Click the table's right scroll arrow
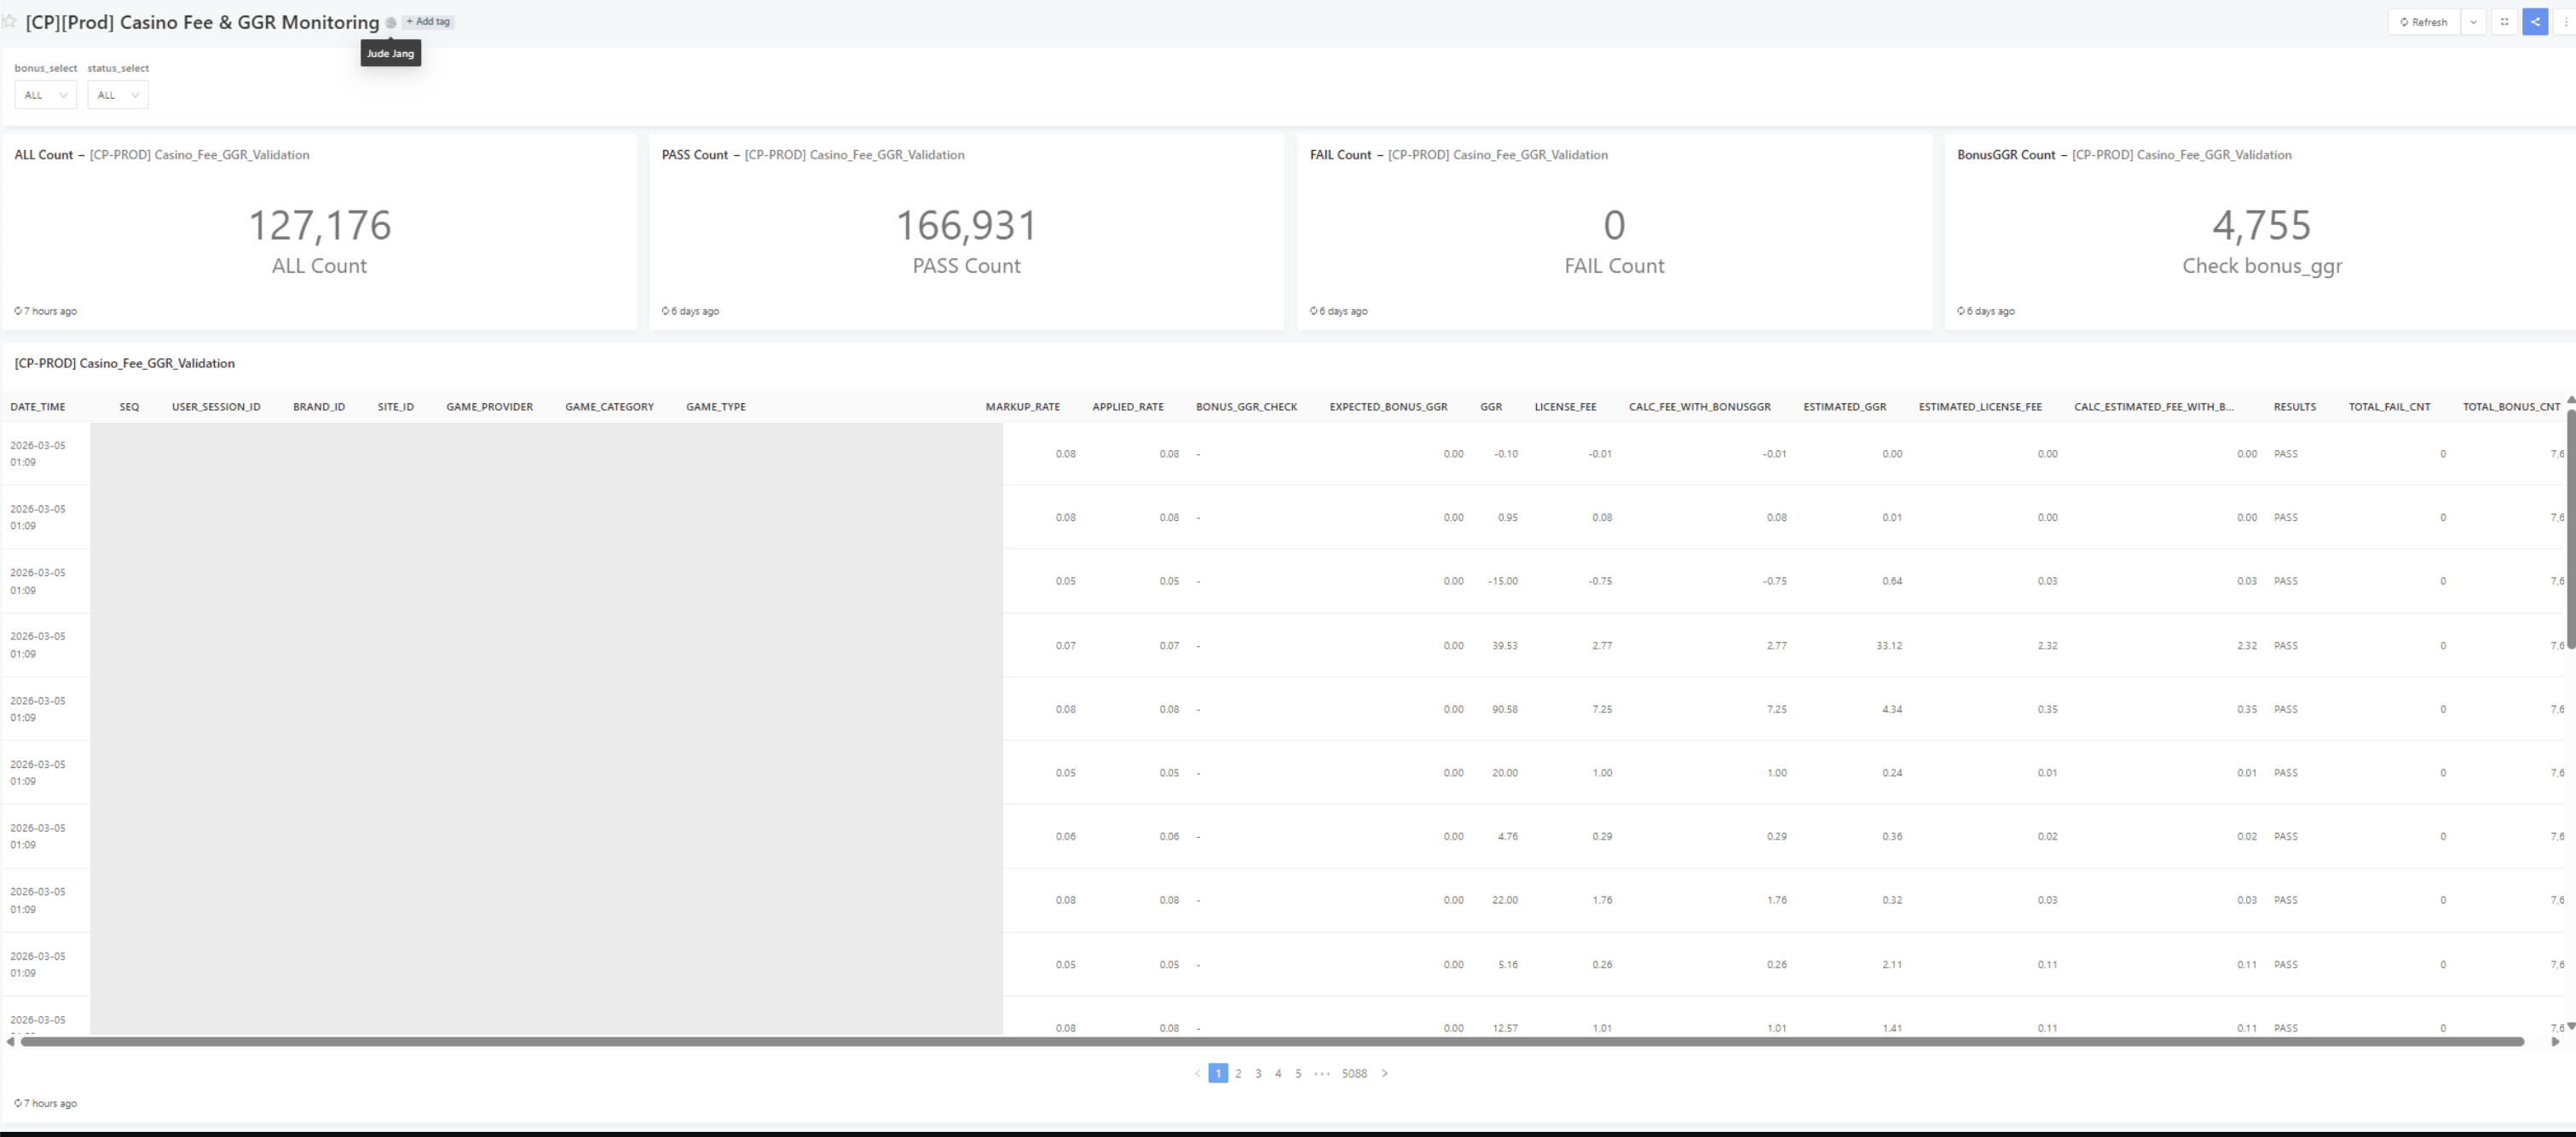The height and width of the screenshot is (1137, 2576). point(2555,1042)
